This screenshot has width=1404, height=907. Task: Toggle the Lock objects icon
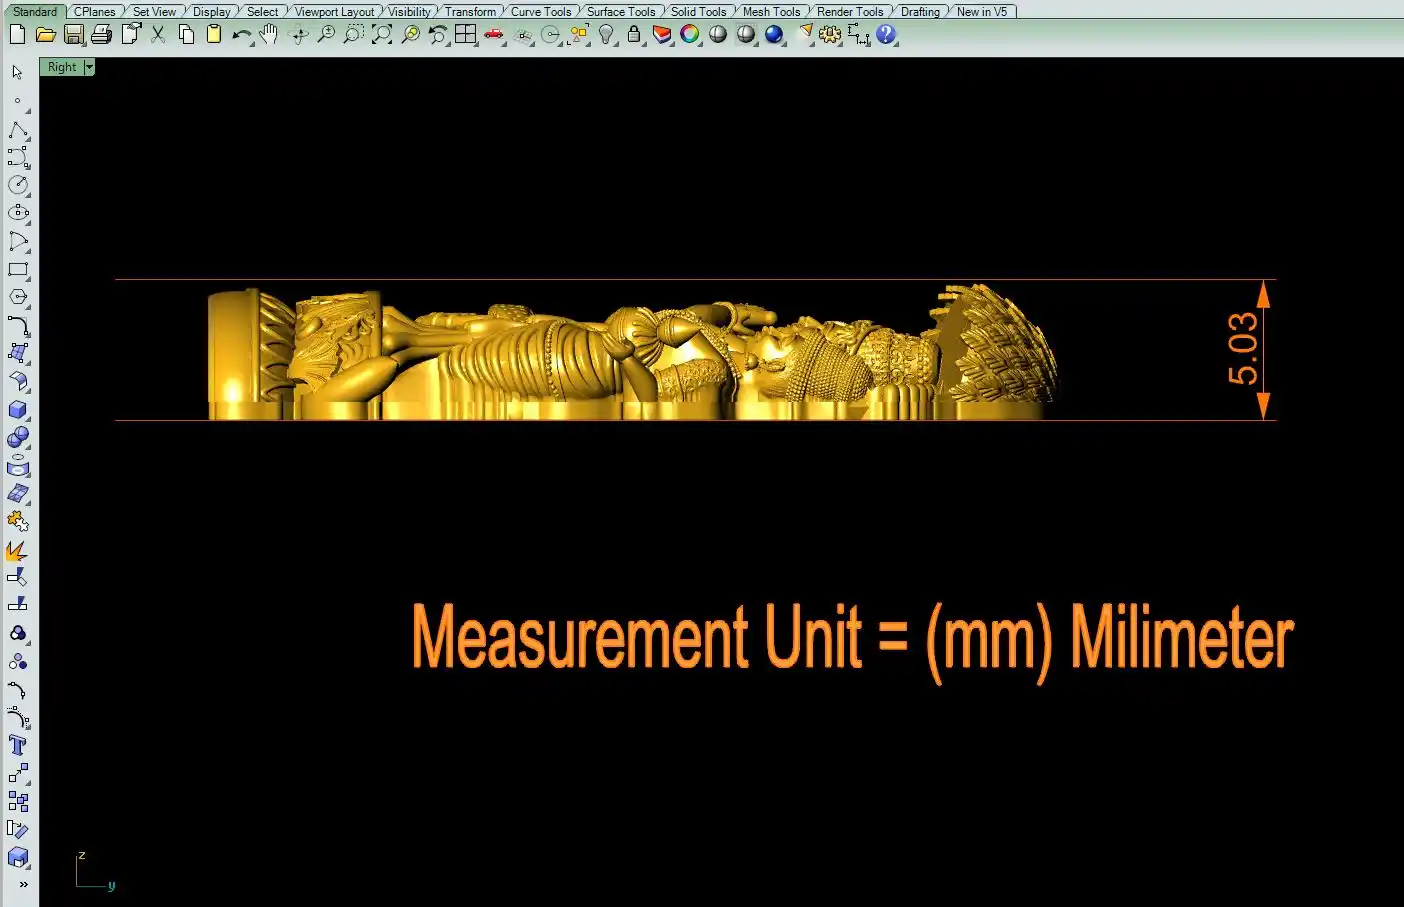(634, 34)
